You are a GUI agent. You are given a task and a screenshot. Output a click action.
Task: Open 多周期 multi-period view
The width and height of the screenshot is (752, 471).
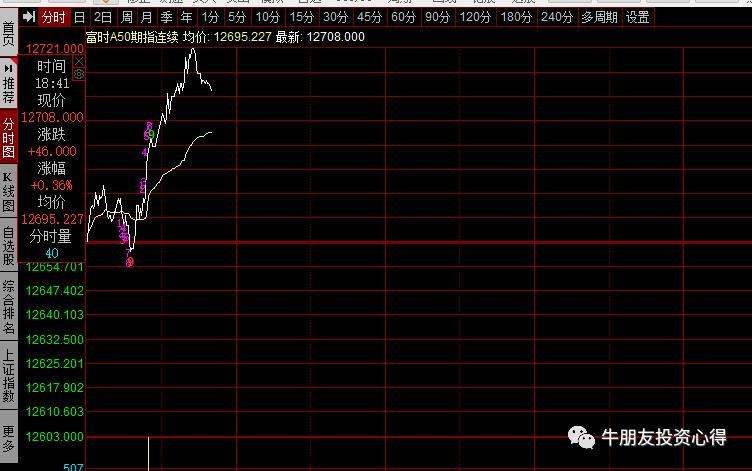(x=599, y=18)
